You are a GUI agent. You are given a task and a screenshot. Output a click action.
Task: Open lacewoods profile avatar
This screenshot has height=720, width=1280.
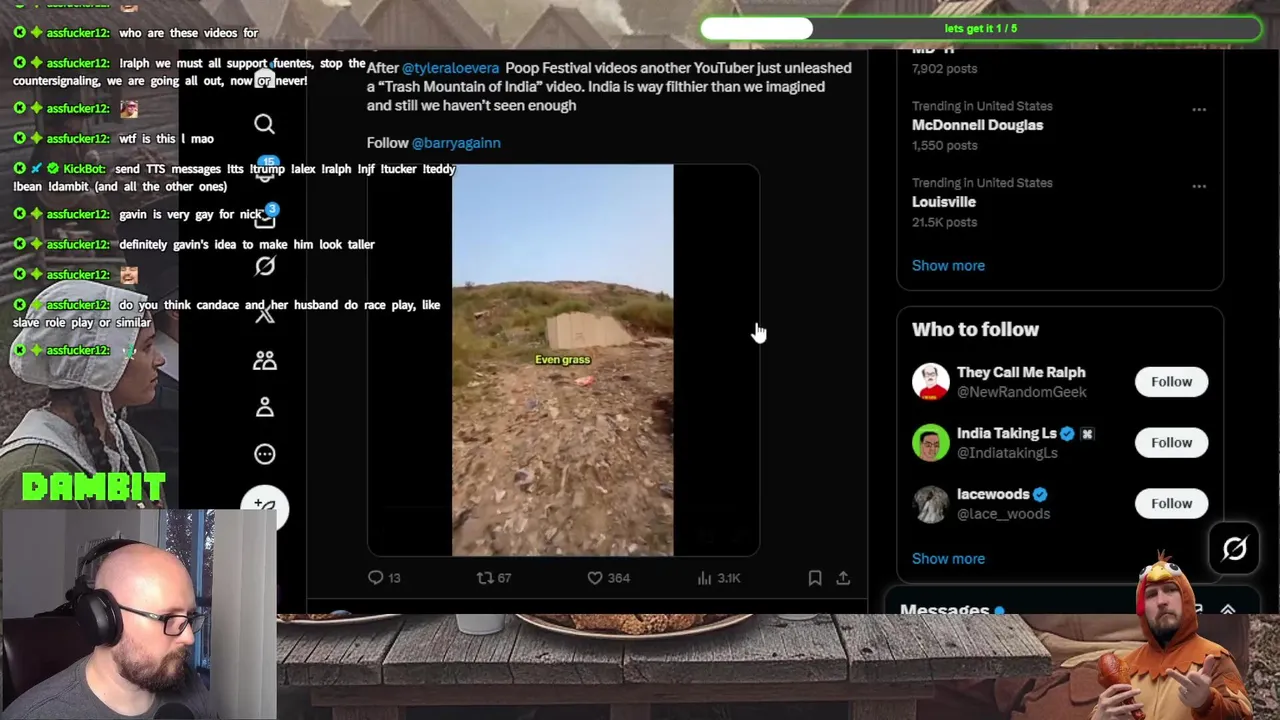click(930, 504)
